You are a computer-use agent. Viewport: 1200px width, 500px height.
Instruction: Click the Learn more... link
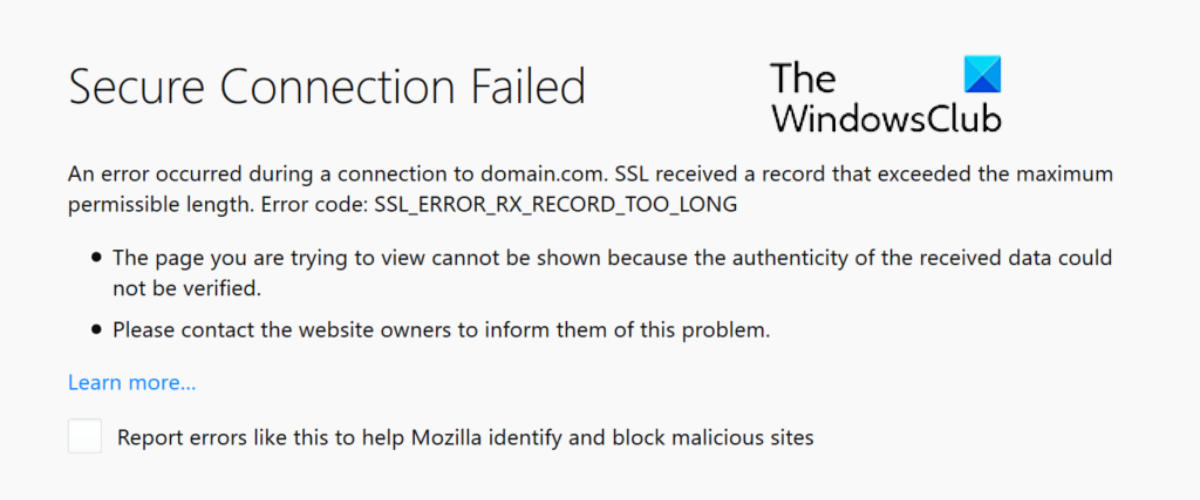pyautogui.click(x=132, y=383)
